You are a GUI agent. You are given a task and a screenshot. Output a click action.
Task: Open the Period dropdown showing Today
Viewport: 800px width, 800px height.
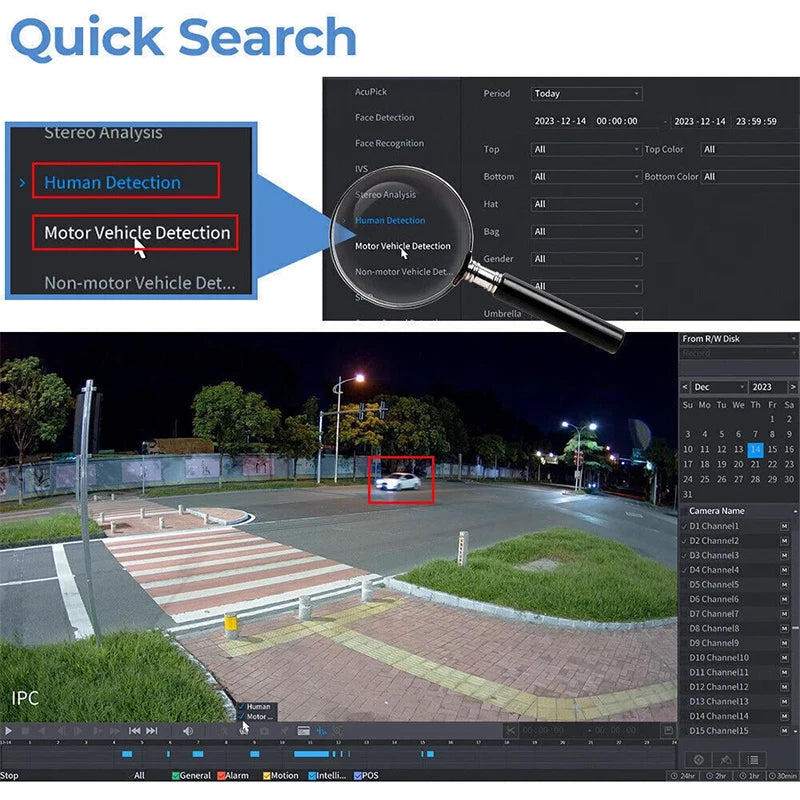(x=586, y=93)
